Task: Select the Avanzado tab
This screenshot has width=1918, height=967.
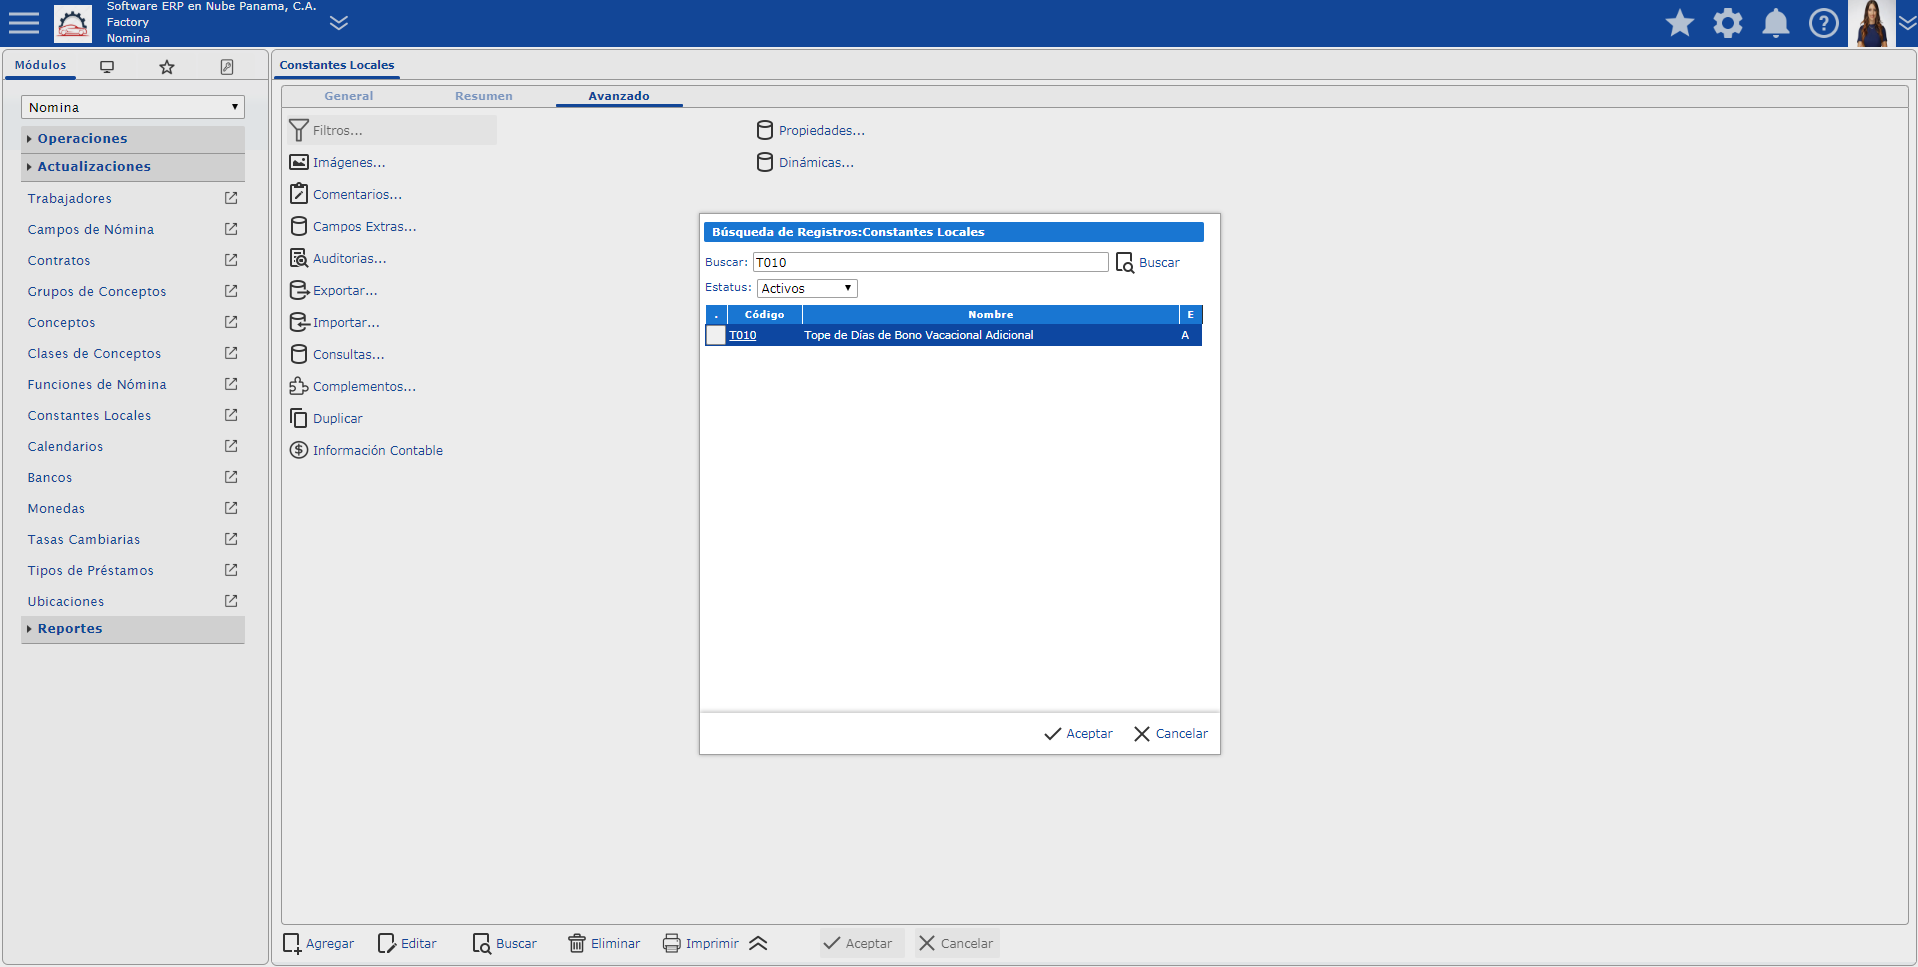Action: 619,96
